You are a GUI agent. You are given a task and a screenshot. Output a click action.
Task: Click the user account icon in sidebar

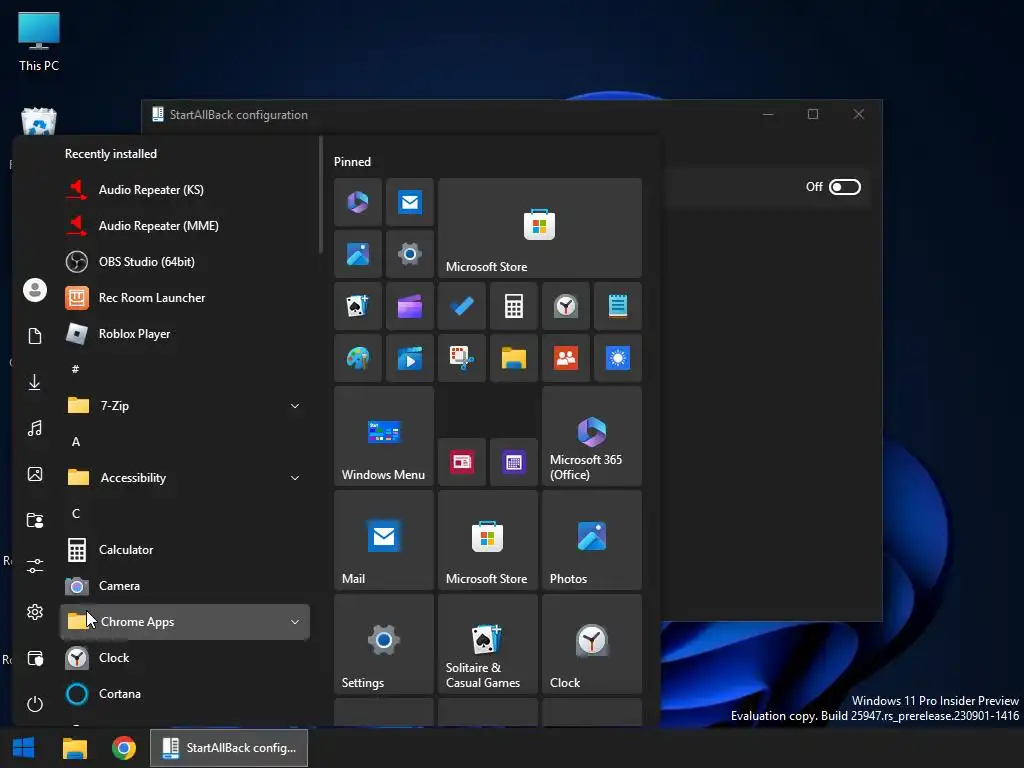[35, 290]
